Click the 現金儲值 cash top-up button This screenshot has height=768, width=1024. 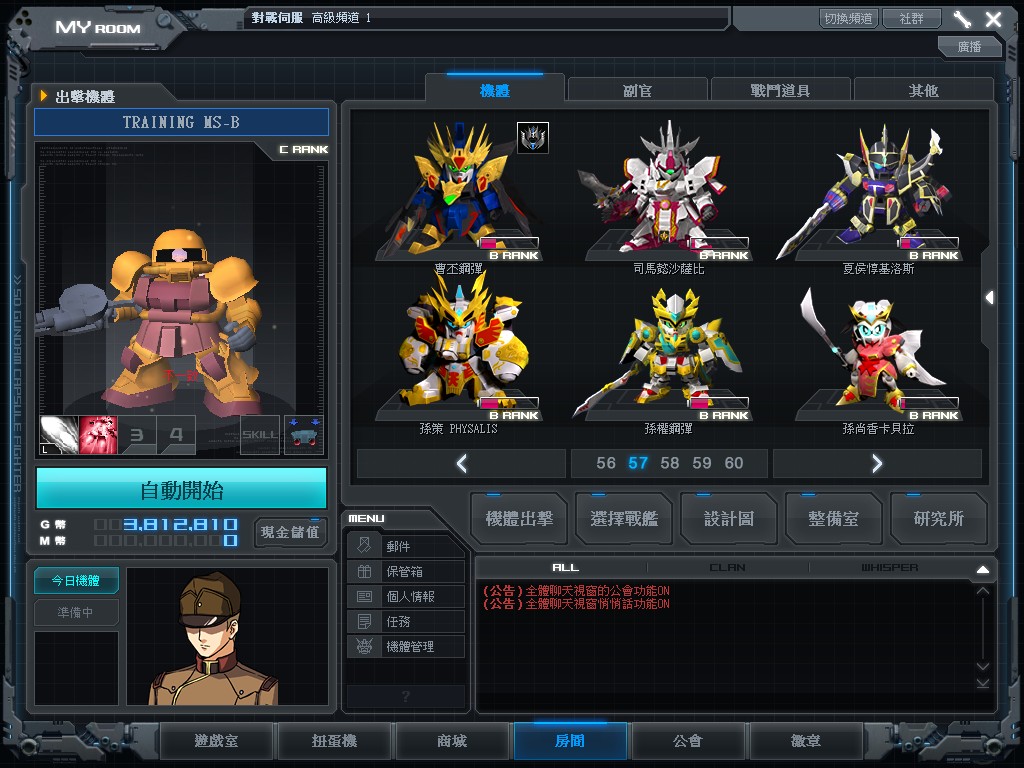[x=291, y=532]
